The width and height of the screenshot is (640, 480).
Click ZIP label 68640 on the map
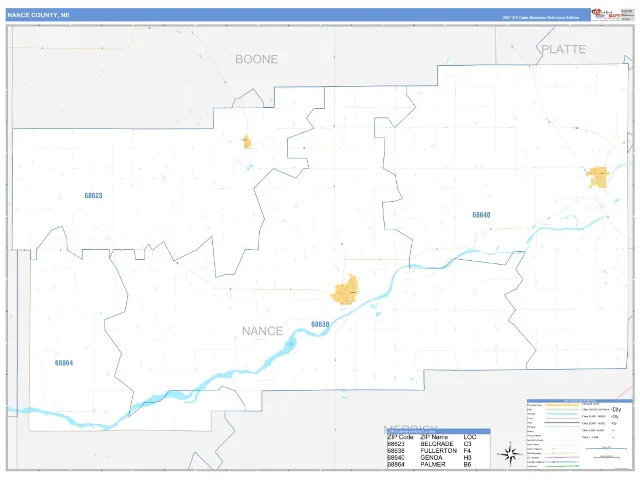(x=481, y=215)
